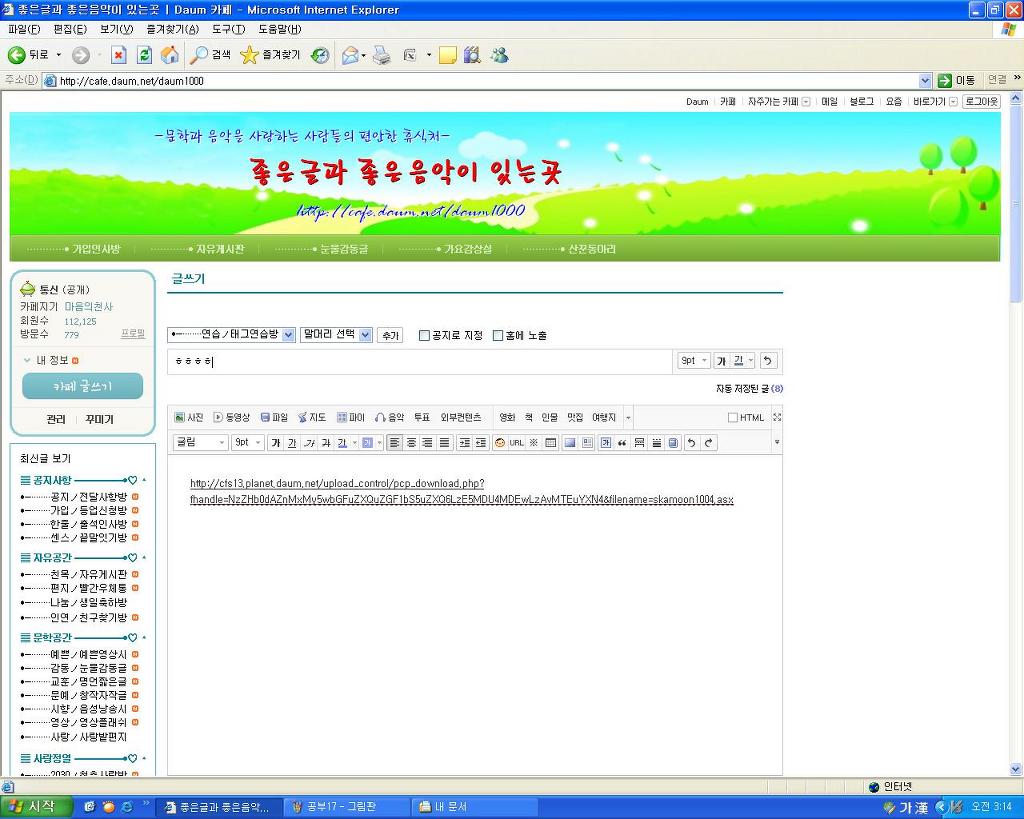The height and width of the screenshot is (819, 1024).
Task: Open 공지／전달사항방 board link
Action: pyautogui.click(x=88, y=497)
